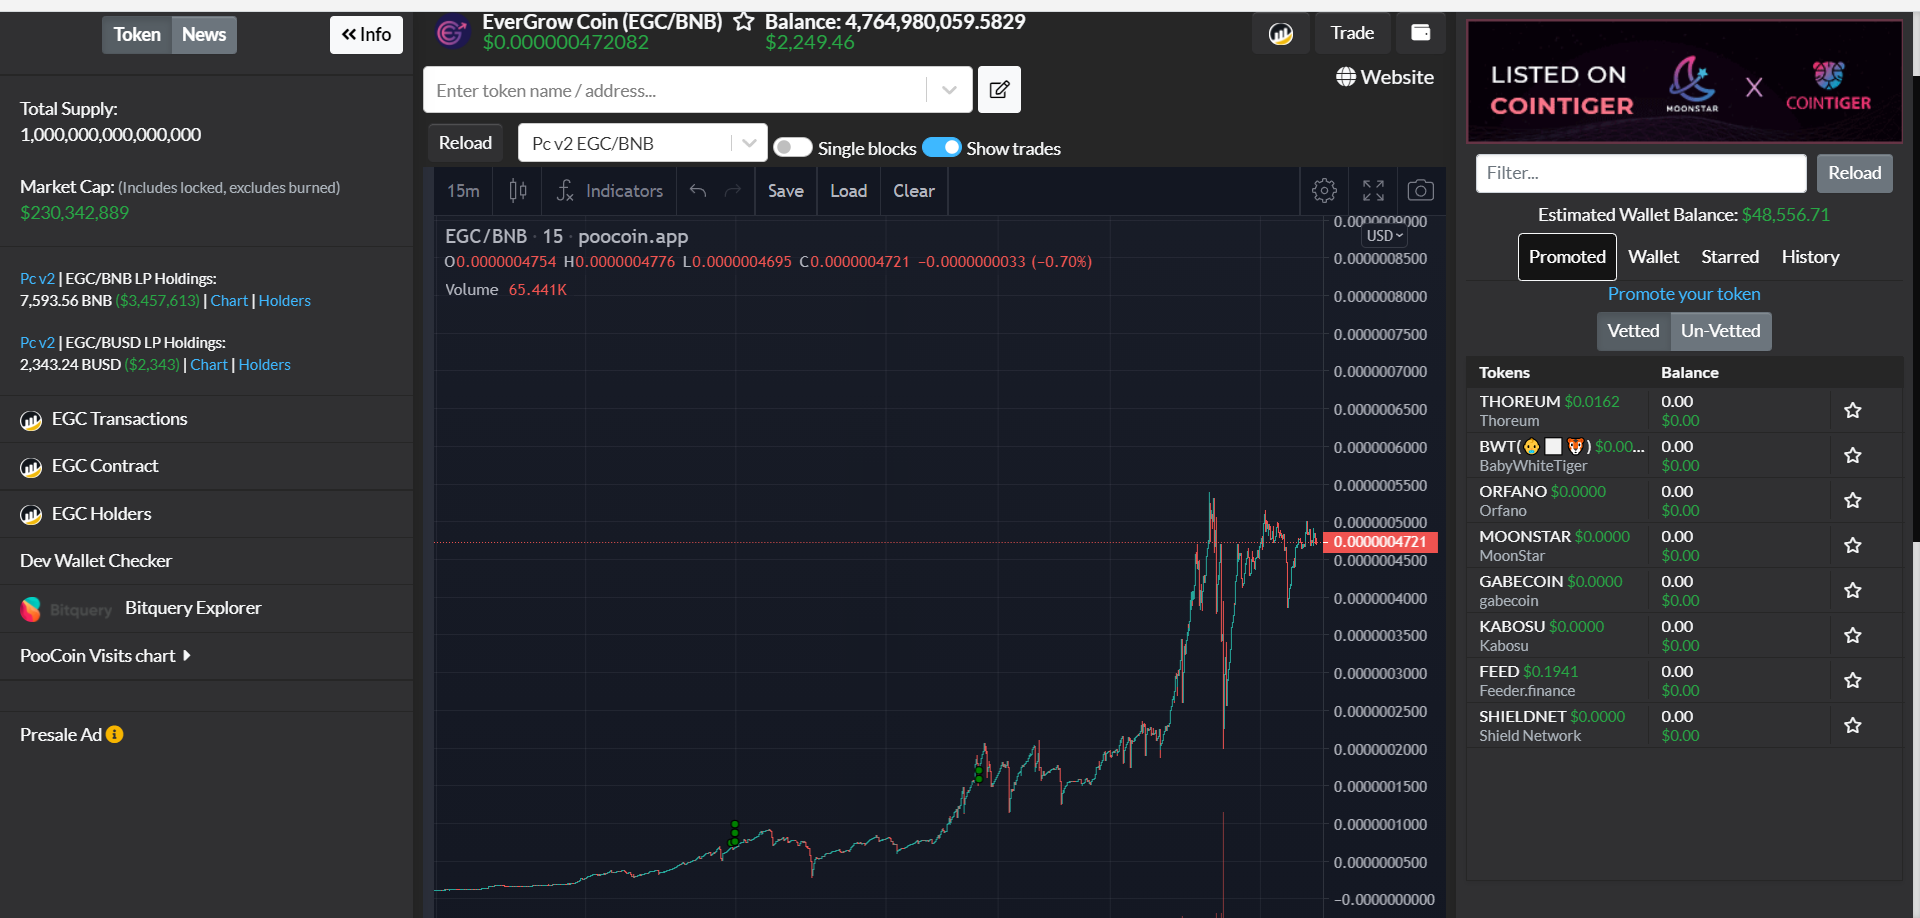Load a saved chart layout
This screenshot has width=1920, height=918.
tap(848, 190)
